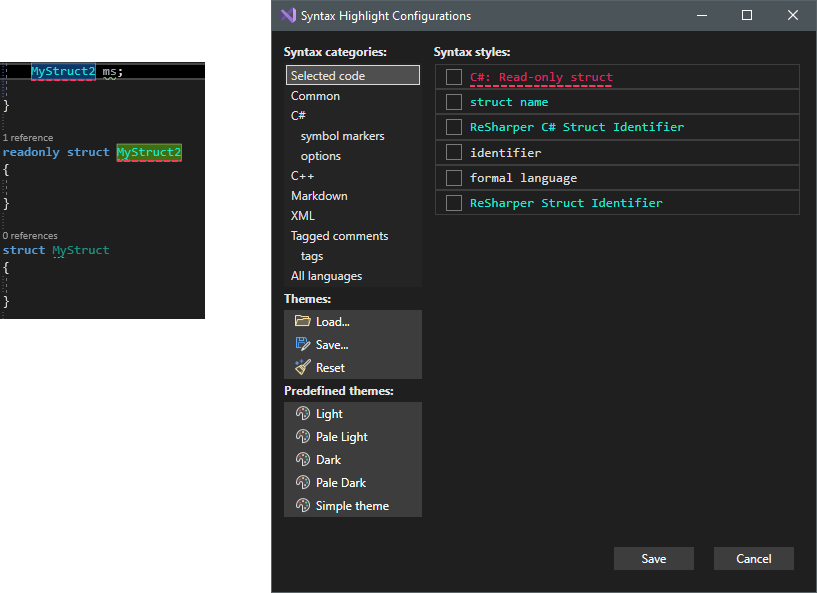This screenshot has height=593, width=817.
Task: Enable the 'C#: Read-only struct' checkbox
Action: tap(453, 76)
